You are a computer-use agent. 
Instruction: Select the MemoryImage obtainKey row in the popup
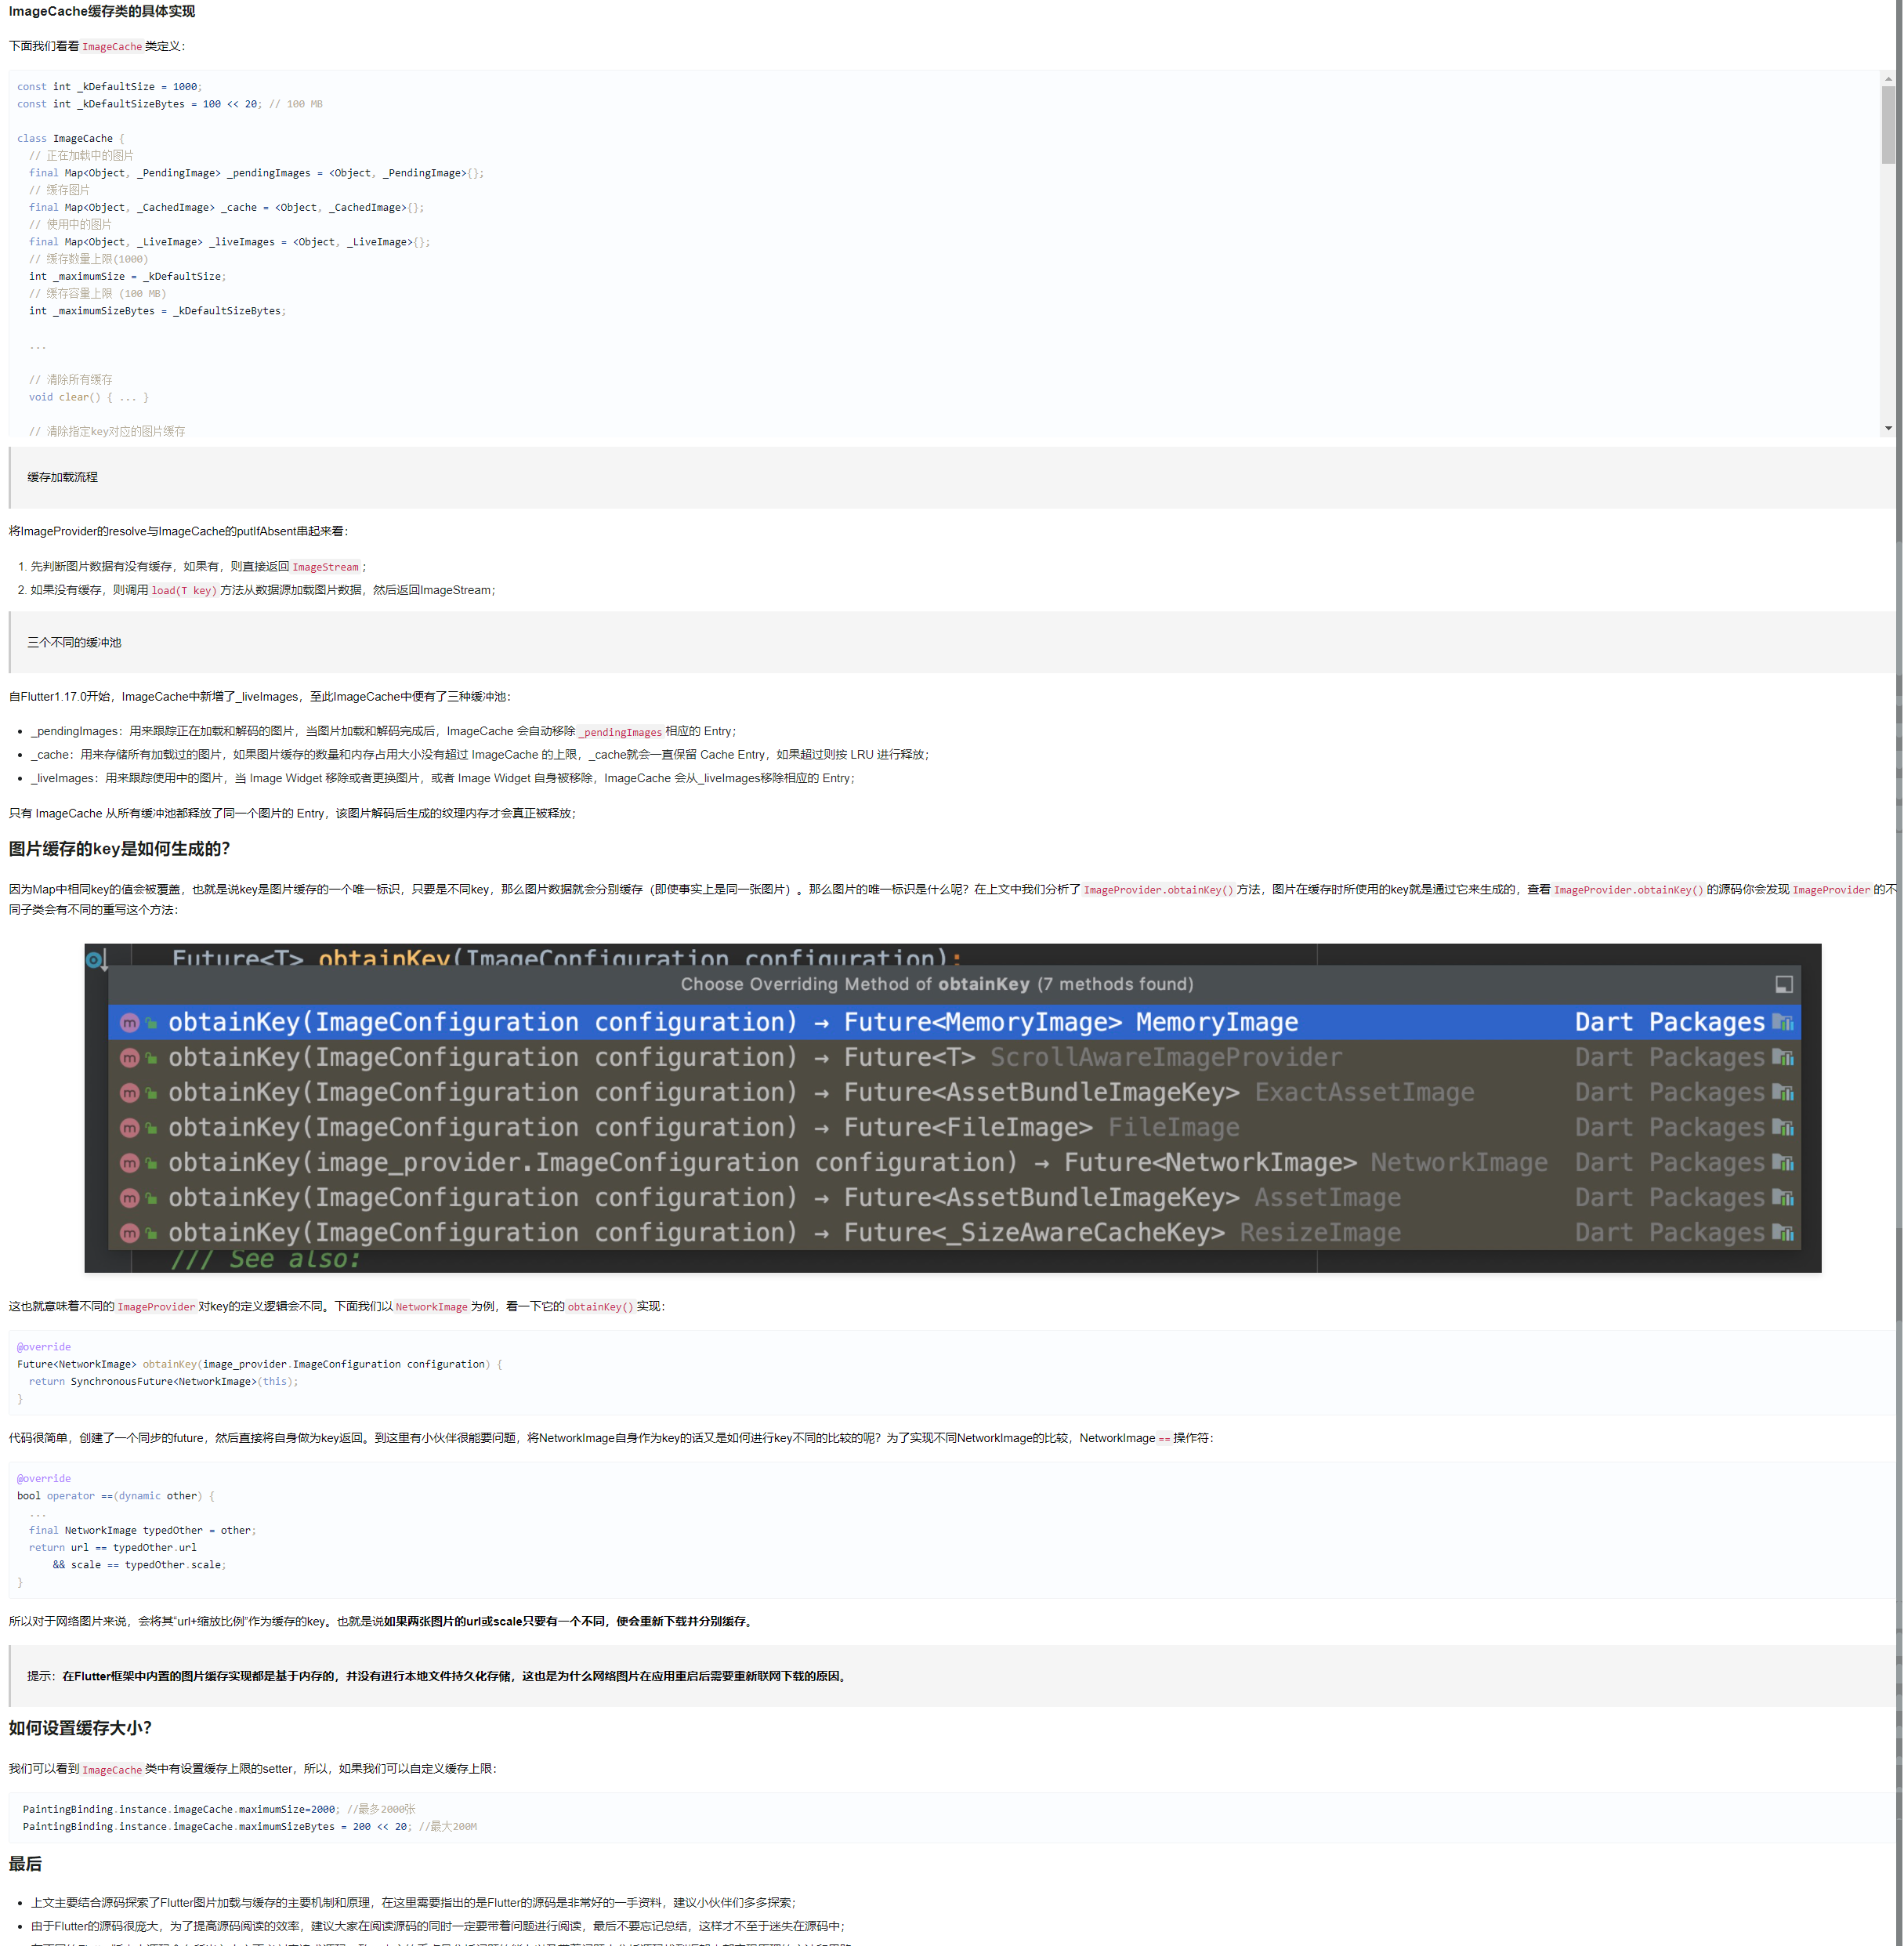[954, 1022]
